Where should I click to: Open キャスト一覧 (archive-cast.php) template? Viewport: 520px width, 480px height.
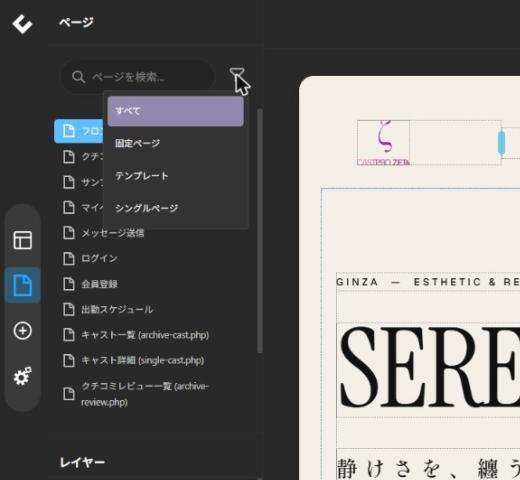click(145, 335)
